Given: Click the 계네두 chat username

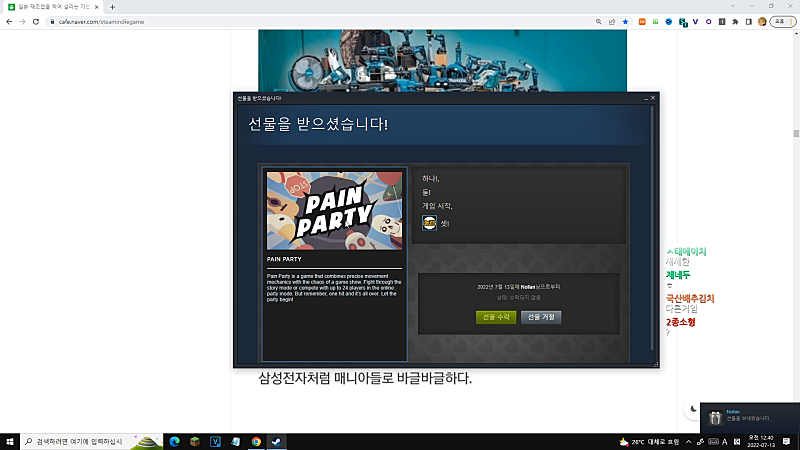Looking at the screenshot, I should (x=678, y=275).
